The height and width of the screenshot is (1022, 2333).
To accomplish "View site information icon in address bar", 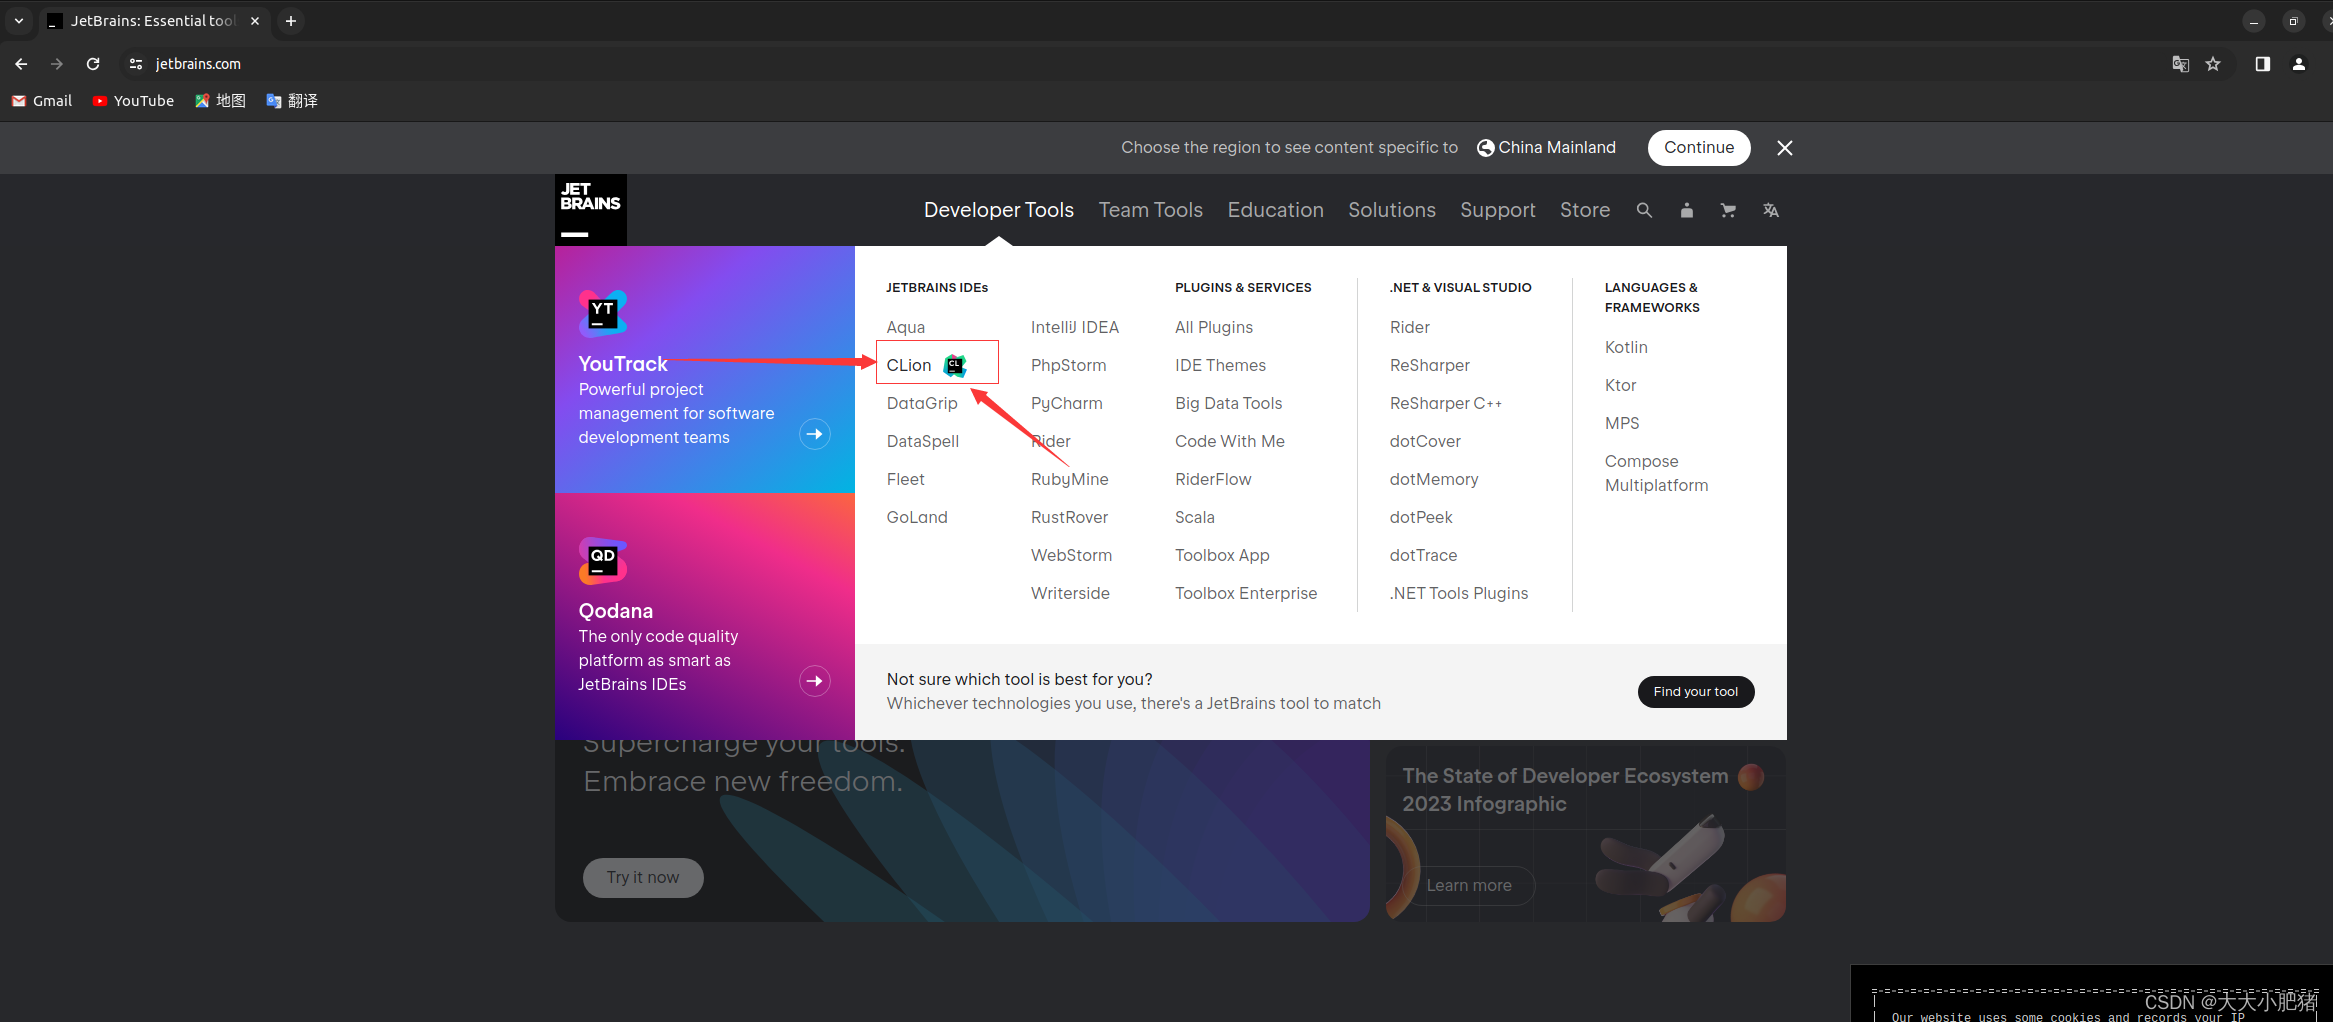I will click(136, 64).
